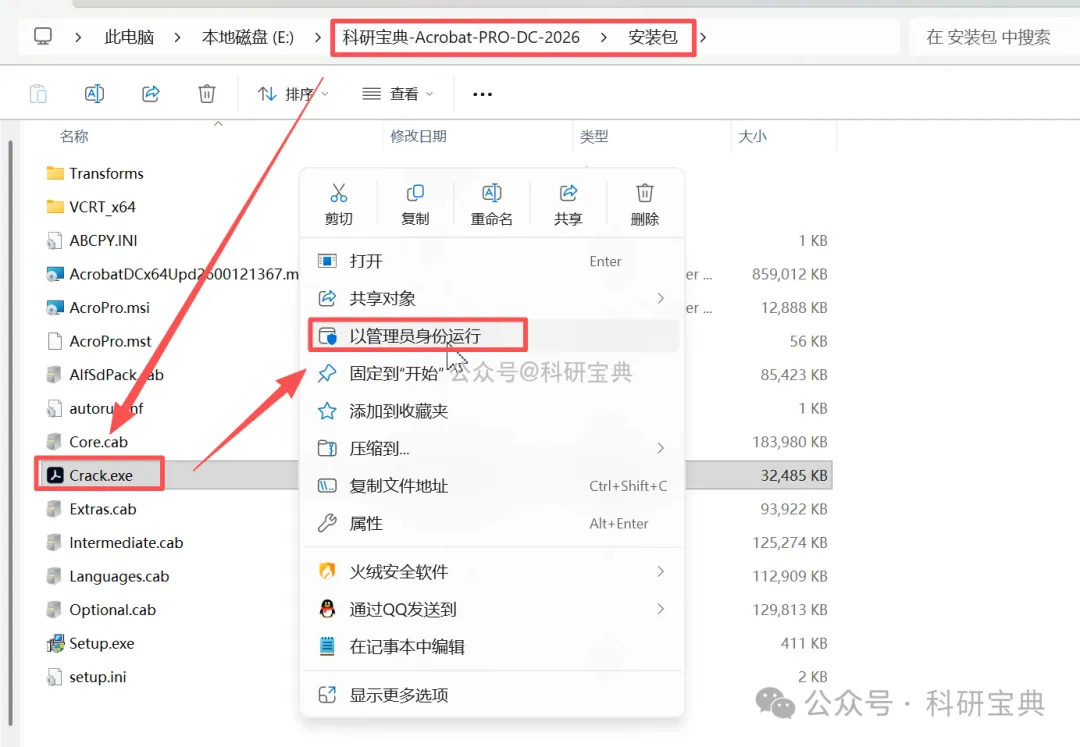Choose 以管理员身份运行 in context menu
Viewport: 1080px width, 747px height.
tap(491, 336)
